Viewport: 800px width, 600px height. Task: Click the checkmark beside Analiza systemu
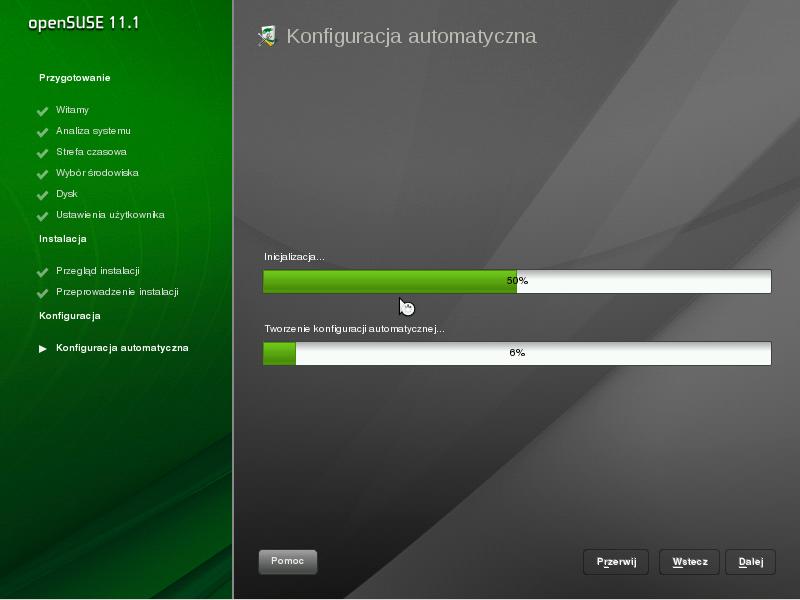tap(43, 132)
